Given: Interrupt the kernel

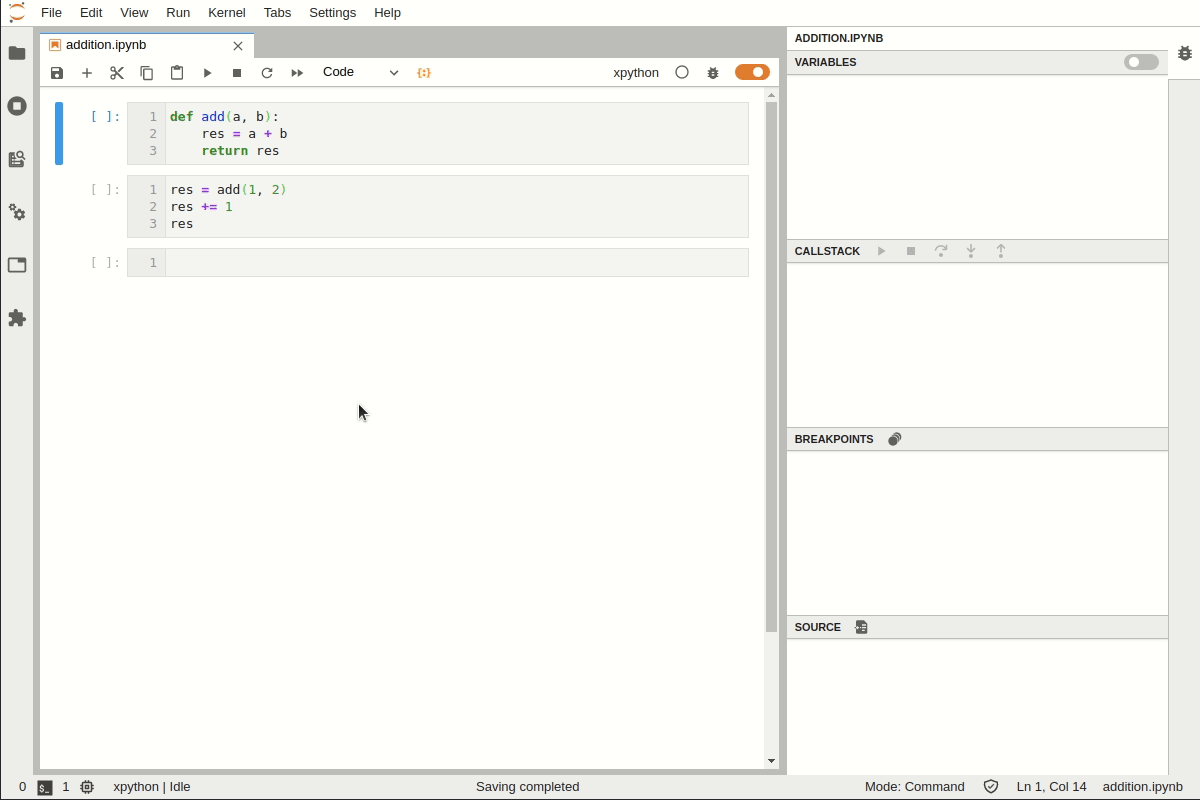Looking at the screenshot, I should 237,72.
